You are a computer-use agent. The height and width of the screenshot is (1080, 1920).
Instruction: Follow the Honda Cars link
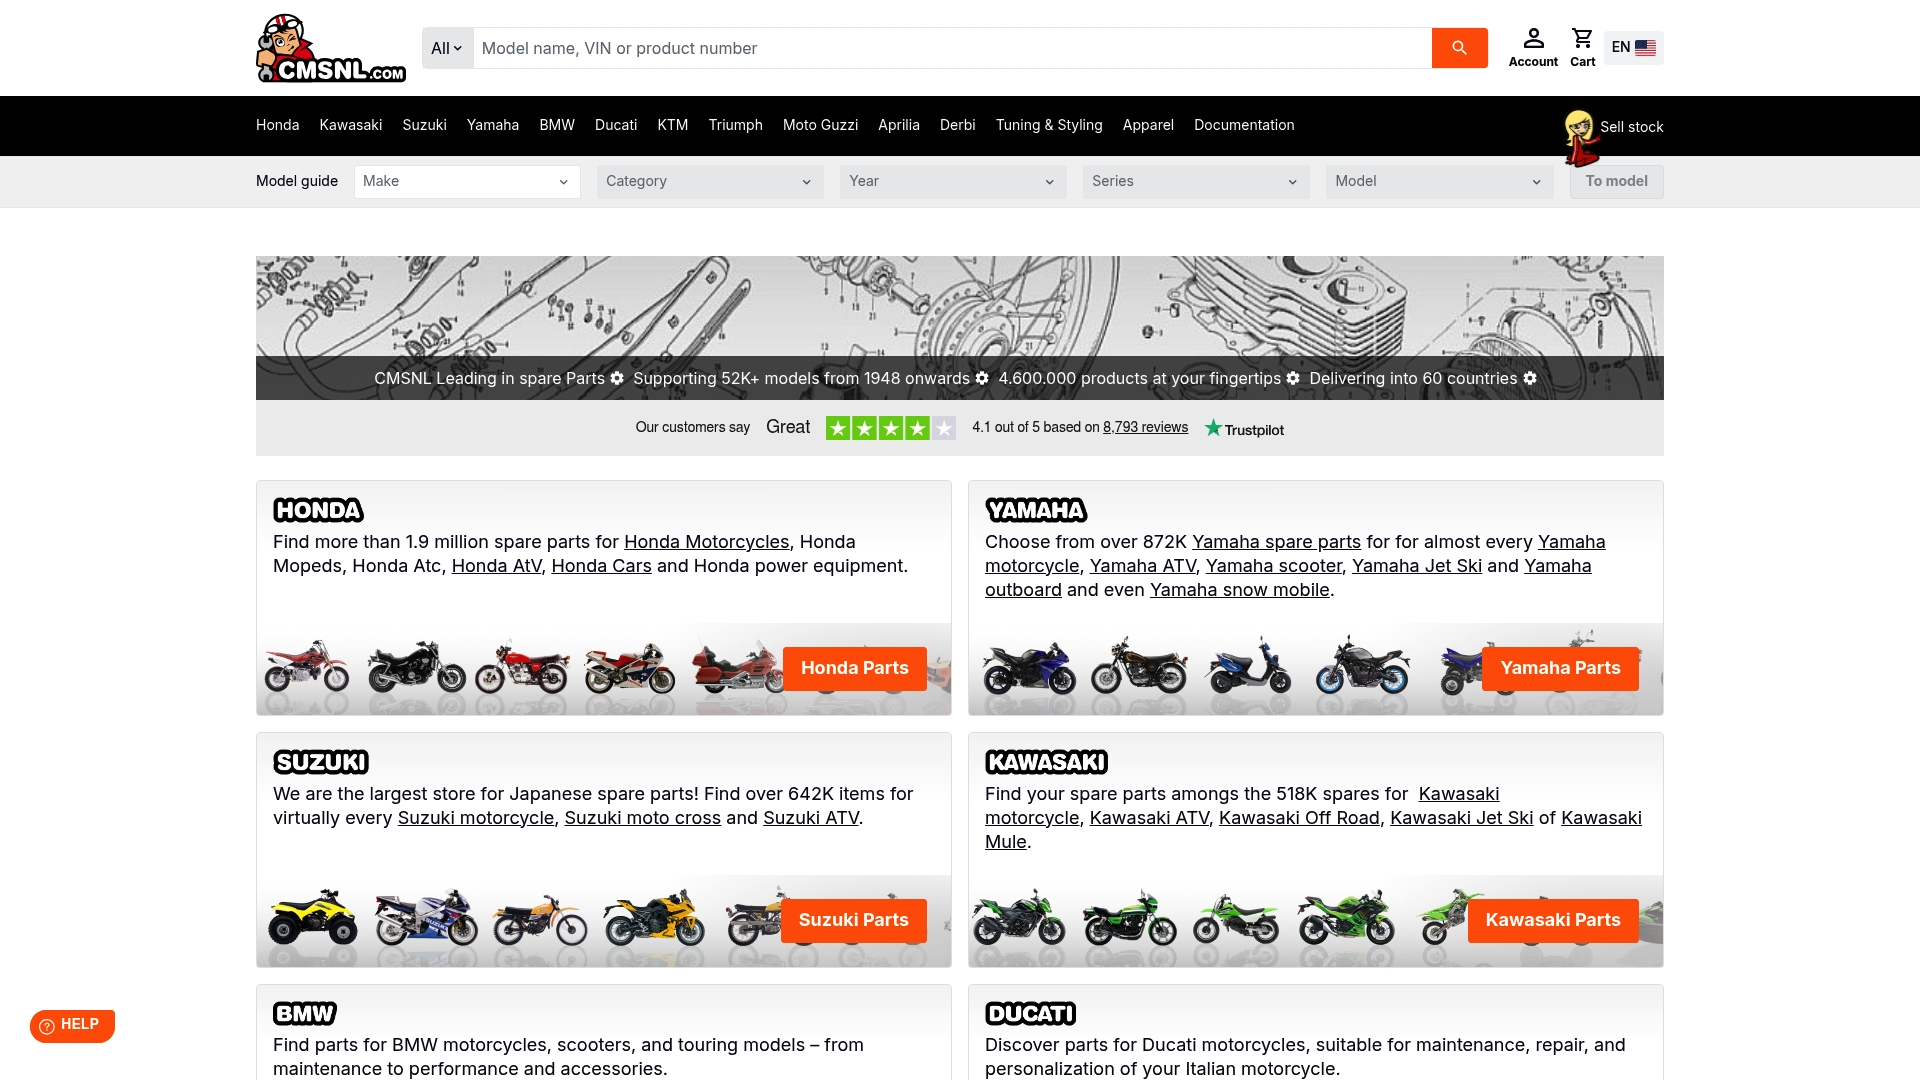[601, 566]
